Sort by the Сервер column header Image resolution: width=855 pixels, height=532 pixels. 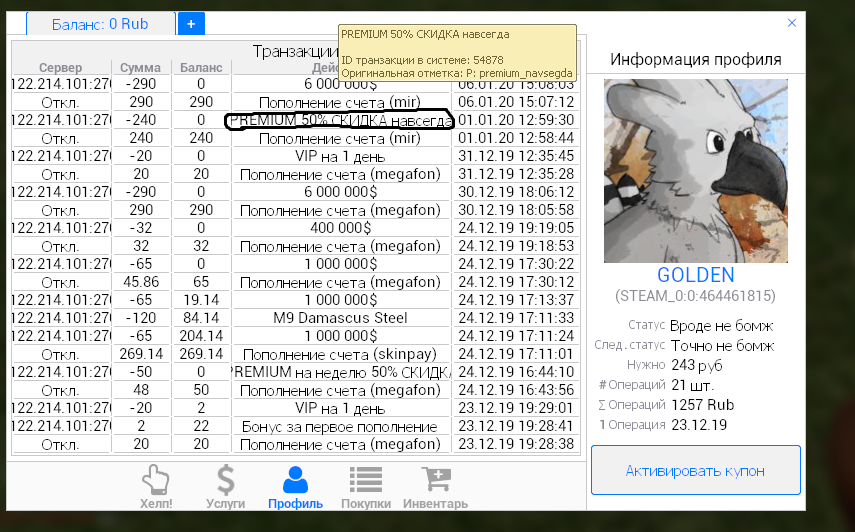tap(60, 67)
